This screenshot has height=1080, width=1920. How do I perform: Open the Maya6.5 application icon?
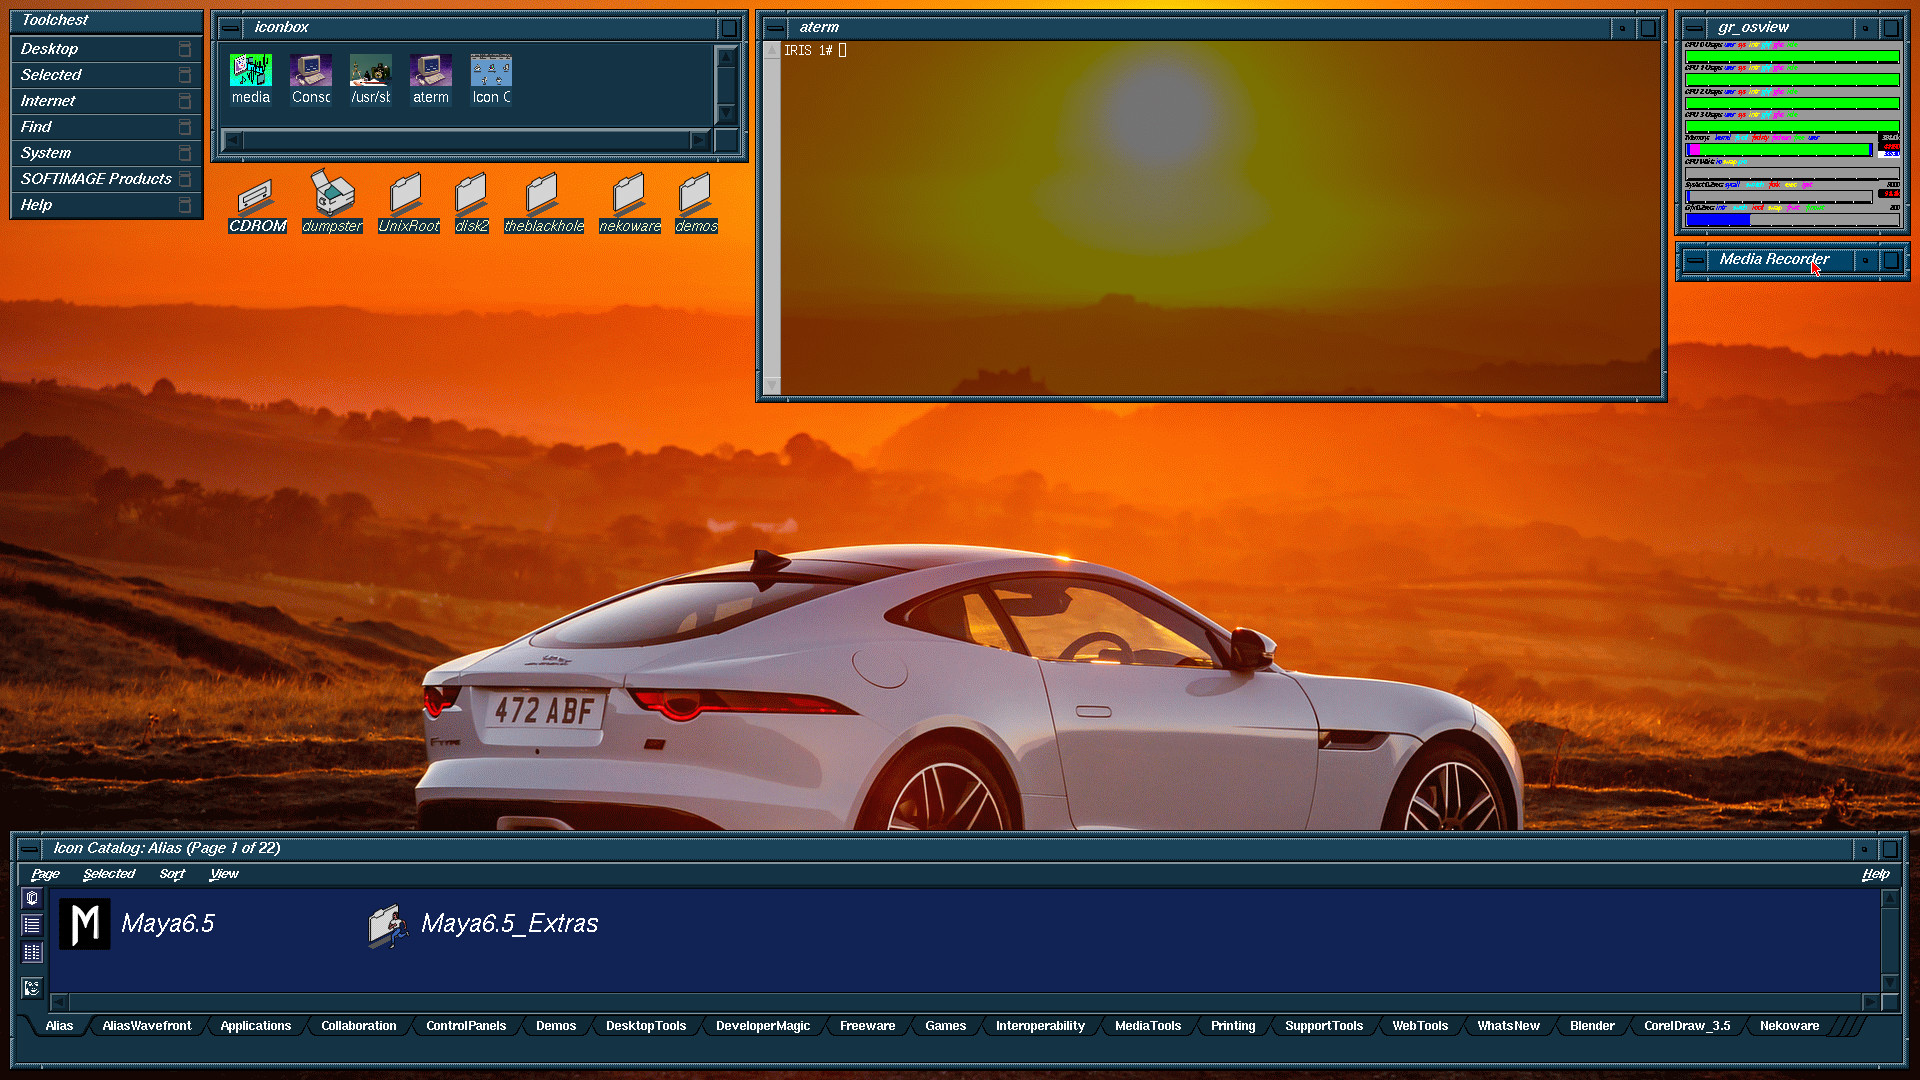click(85, 923)
